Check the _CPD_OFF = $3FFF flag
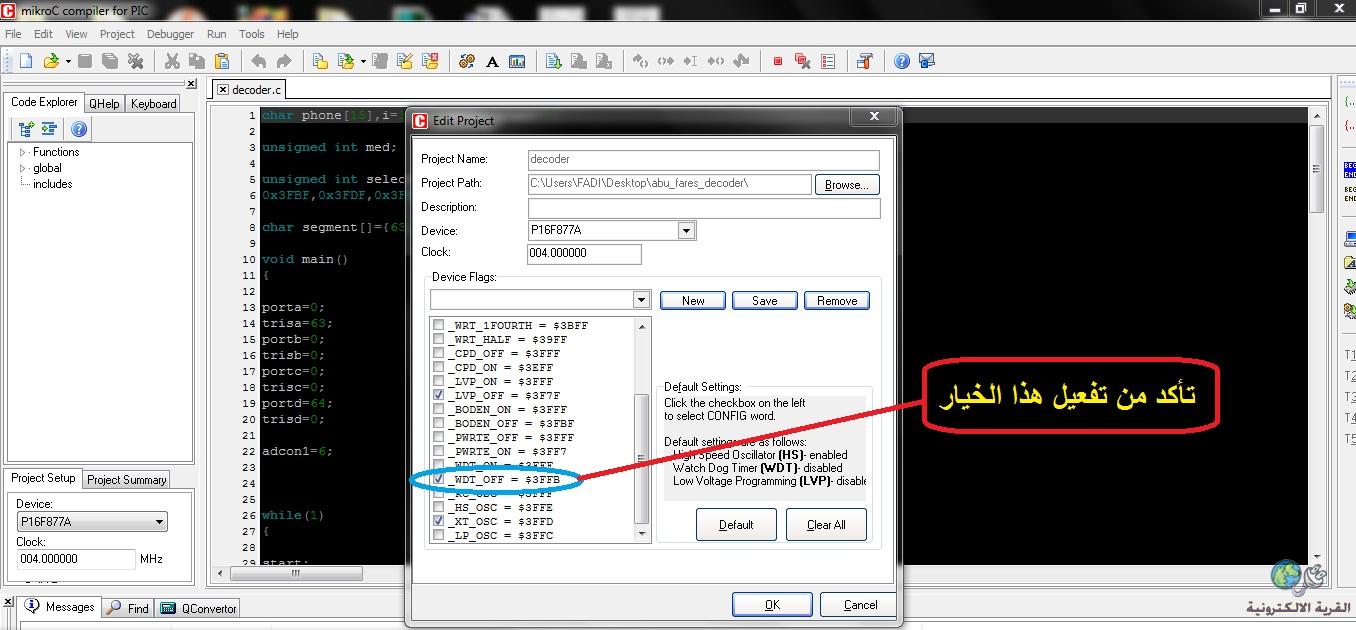 point(439,354)
